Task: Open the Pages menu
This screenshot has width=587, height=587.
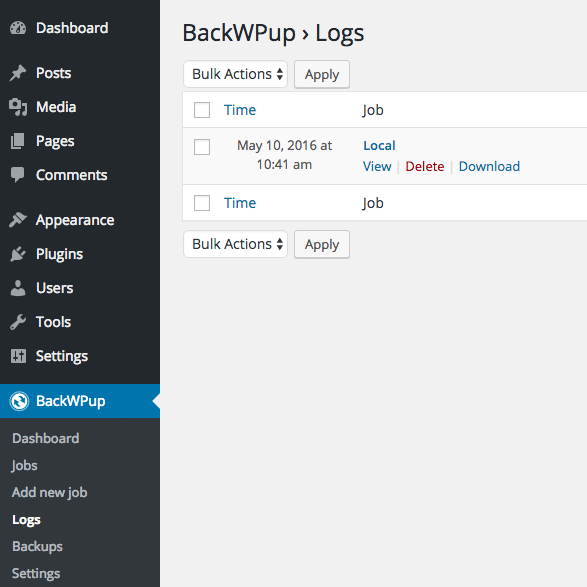Action: pyautogui.click(x=55, y=142)
